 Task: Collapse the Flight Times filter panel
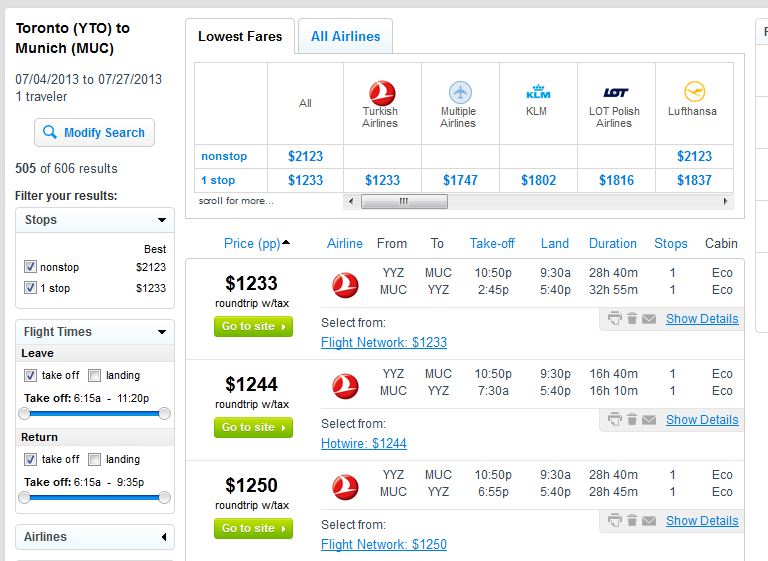(162, 332)
